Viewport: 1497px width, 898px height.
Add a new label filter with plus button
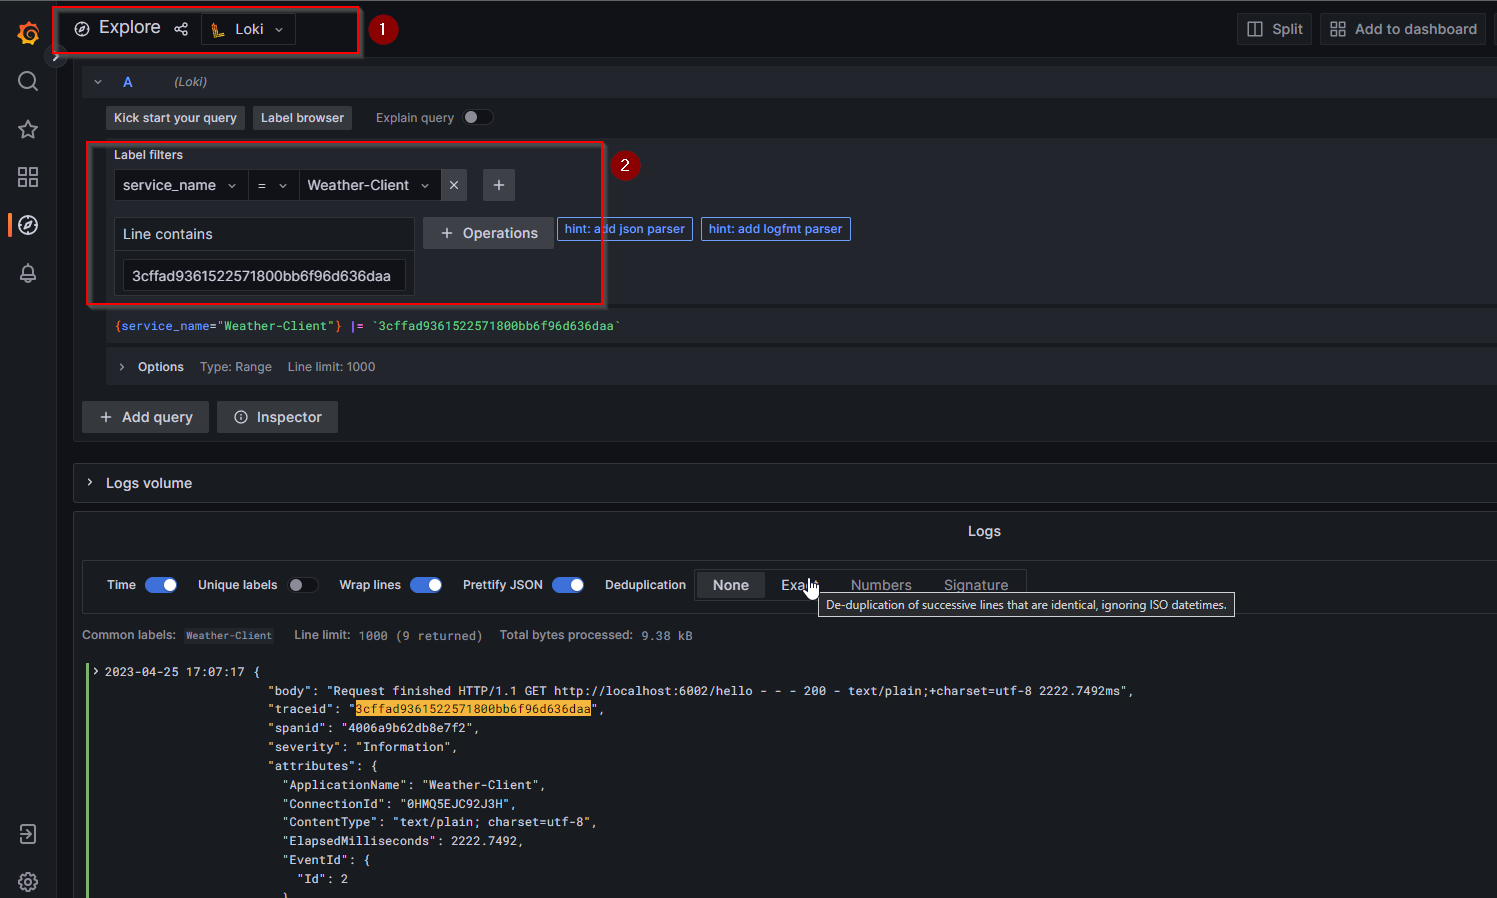click(499, 185)
